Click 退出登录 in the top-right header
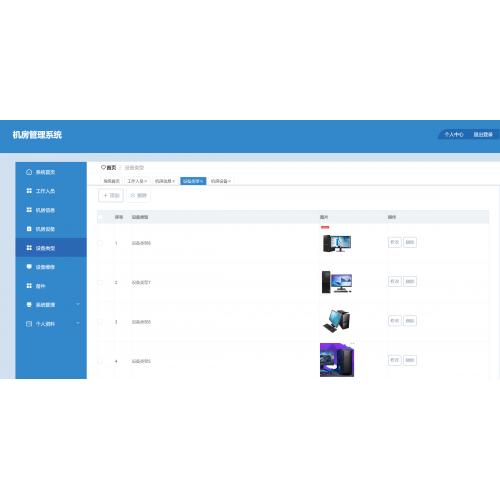This screenshot has width=500, height=500. click(x=483, y=134)
